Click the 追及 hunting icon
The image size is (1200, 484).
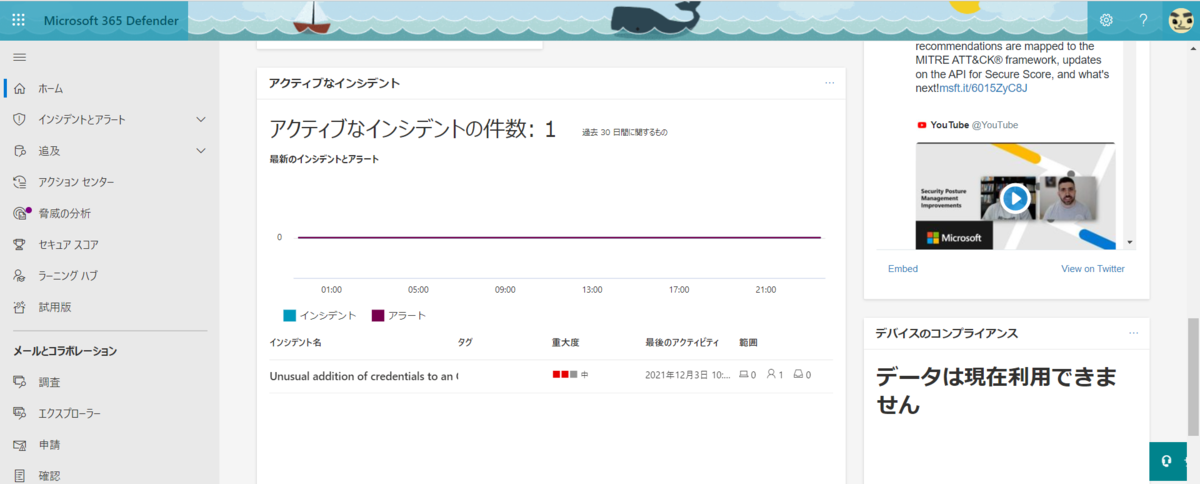(19, 151)
